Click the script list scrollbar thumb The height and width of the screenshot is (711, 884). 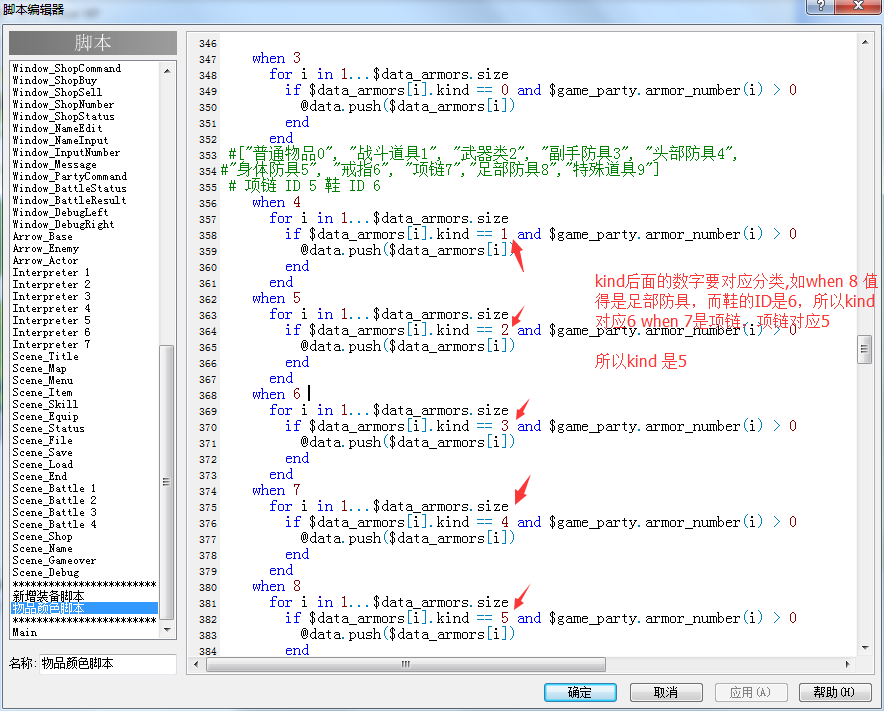(x=167, y=482)
